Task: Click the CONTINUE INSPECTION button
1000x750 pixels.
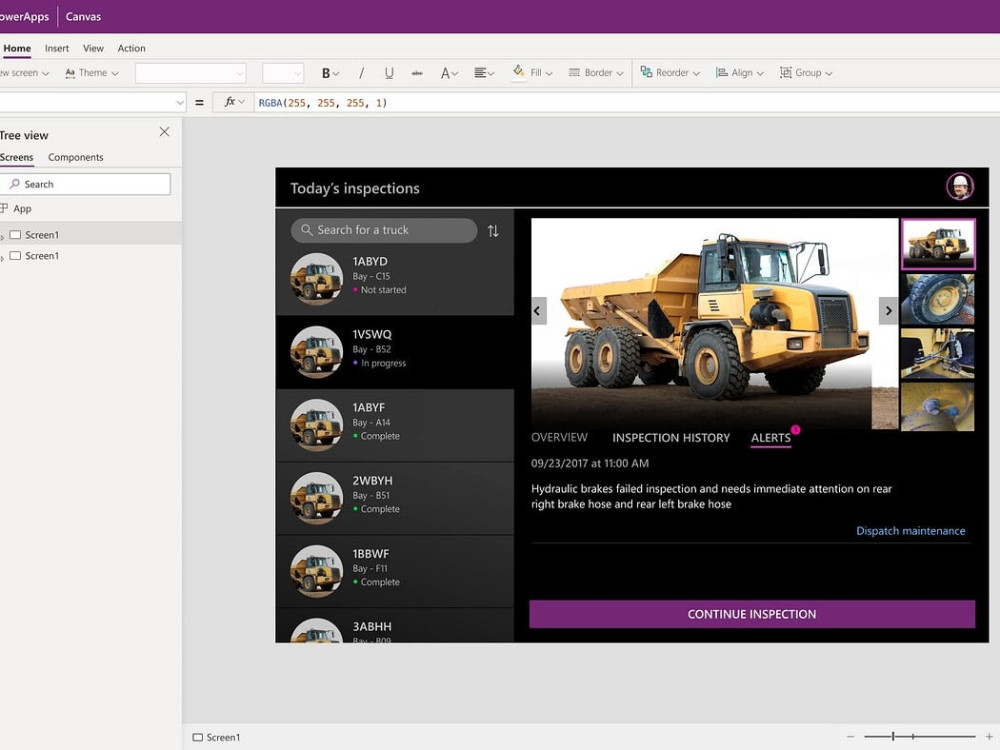Action: point(752,614)
